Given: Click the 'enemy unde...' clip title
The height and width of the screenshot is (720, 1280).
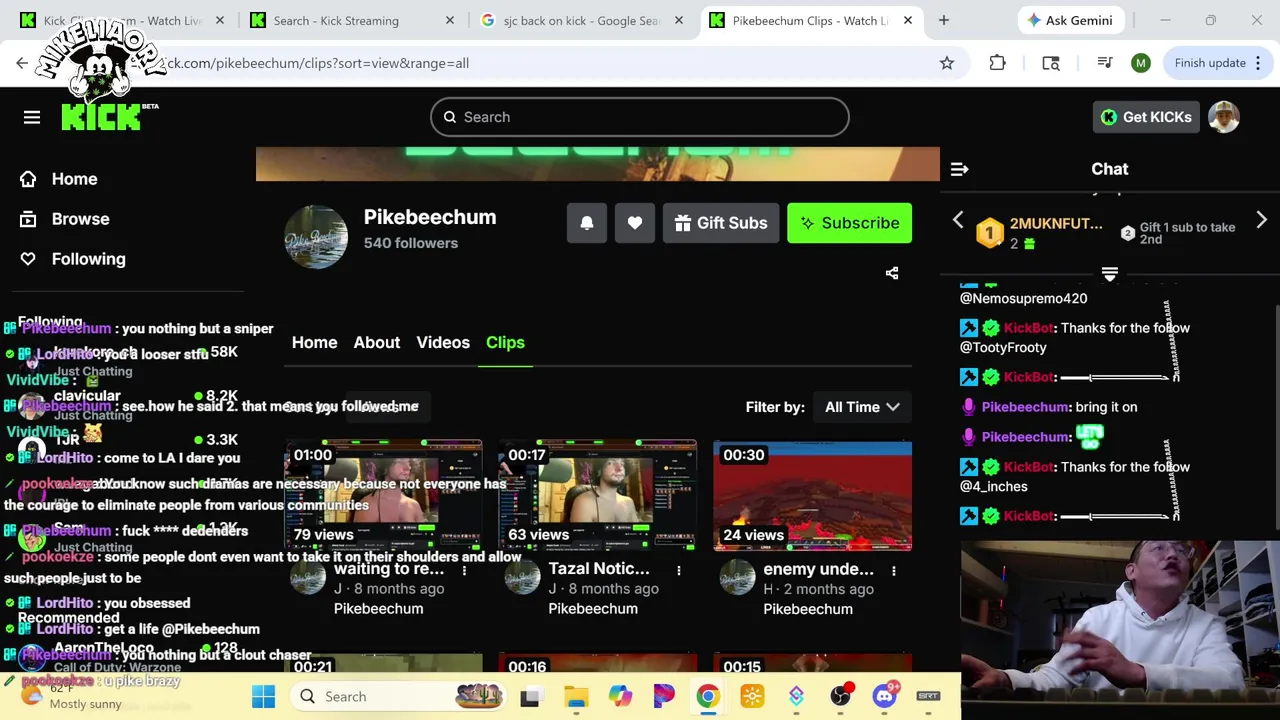Looking at the screenshot, I should point(818,569).
